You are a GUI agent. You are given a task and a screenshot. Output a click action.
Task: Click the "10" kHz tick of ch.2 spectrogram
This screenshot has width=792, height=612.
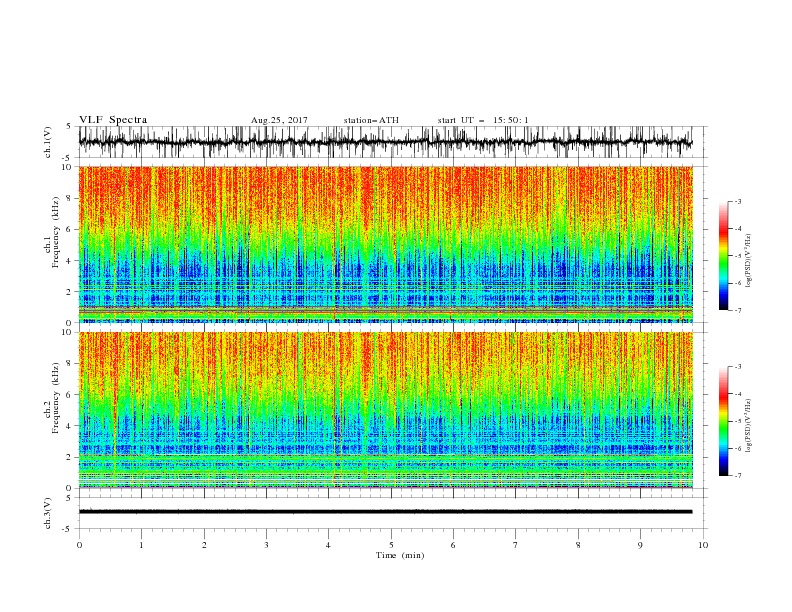pos(68,332)
